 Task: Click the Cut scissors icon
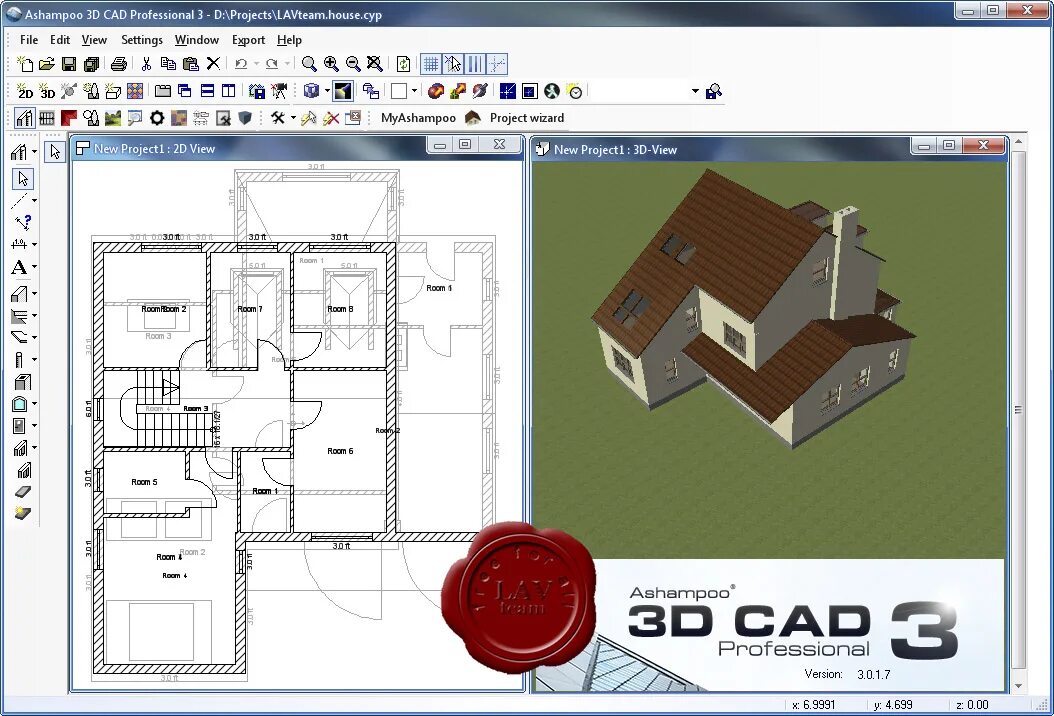(x=146, y=64)
